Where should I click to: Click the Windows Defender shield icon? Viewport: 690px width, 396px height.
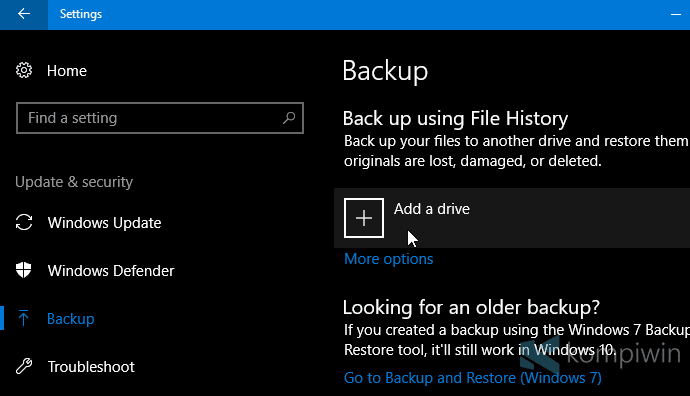click(24, 270)
